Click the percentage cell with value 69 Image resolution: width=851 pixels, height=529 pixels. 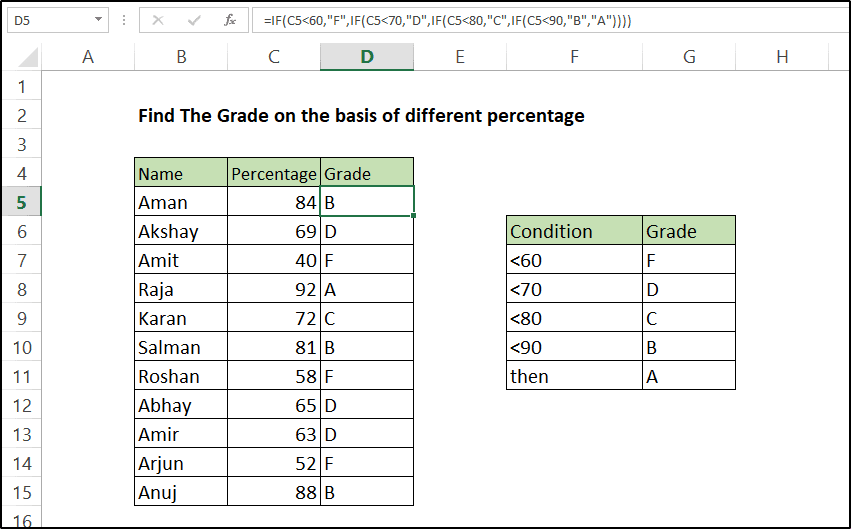pos(274,231)
